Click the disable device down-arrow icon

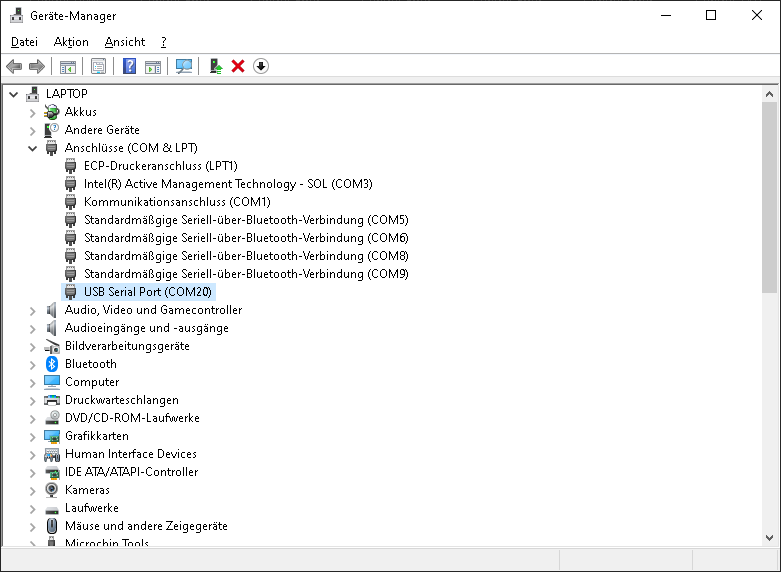coord(261,66)
